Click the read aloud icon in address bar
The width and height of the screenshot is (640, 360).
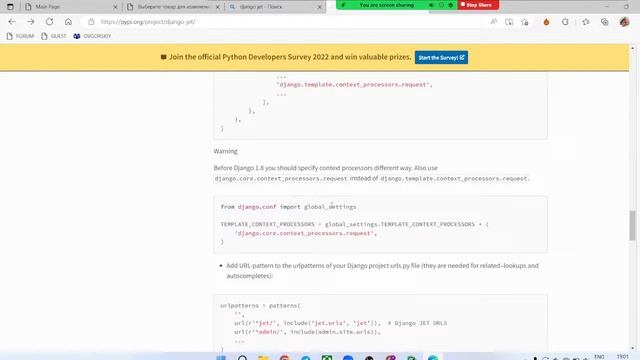[493, 22]
